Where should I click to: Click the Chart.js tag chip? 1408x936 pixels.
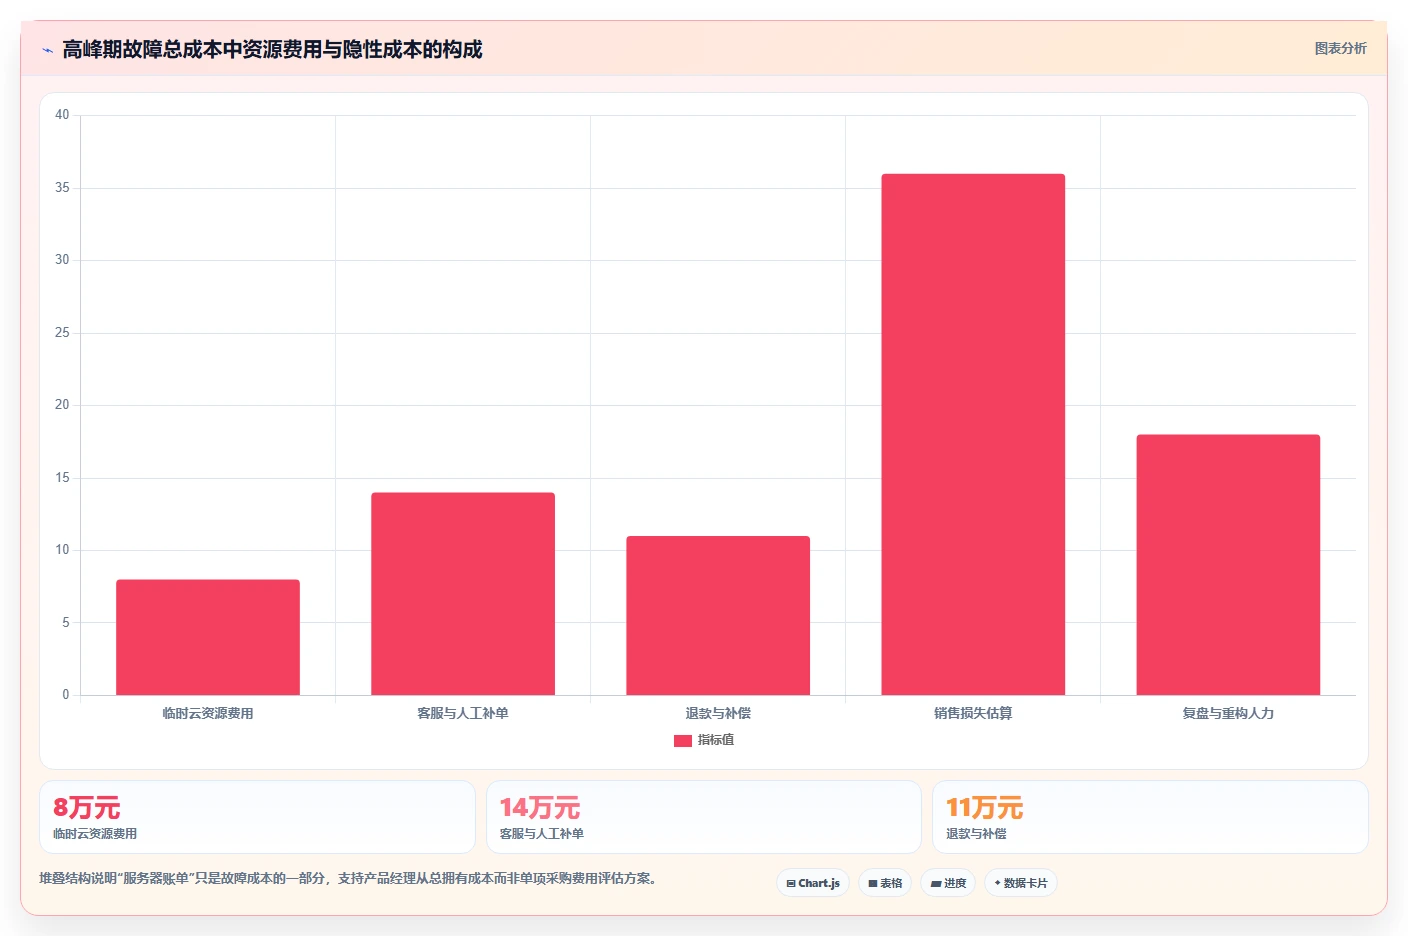click(813, 883)
